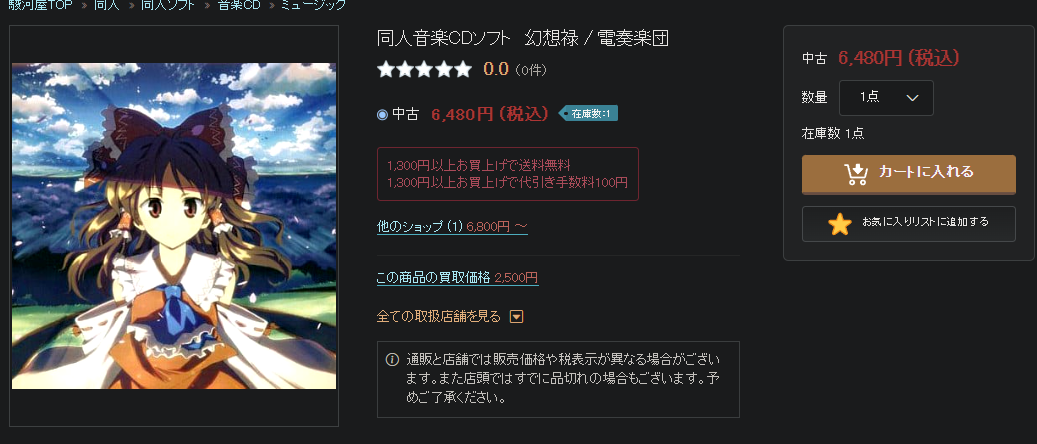Open the 同人​ソフト breadcrumb link
Image resolution: width=1037 pixels, height=444 pixels.
point(167,5)
